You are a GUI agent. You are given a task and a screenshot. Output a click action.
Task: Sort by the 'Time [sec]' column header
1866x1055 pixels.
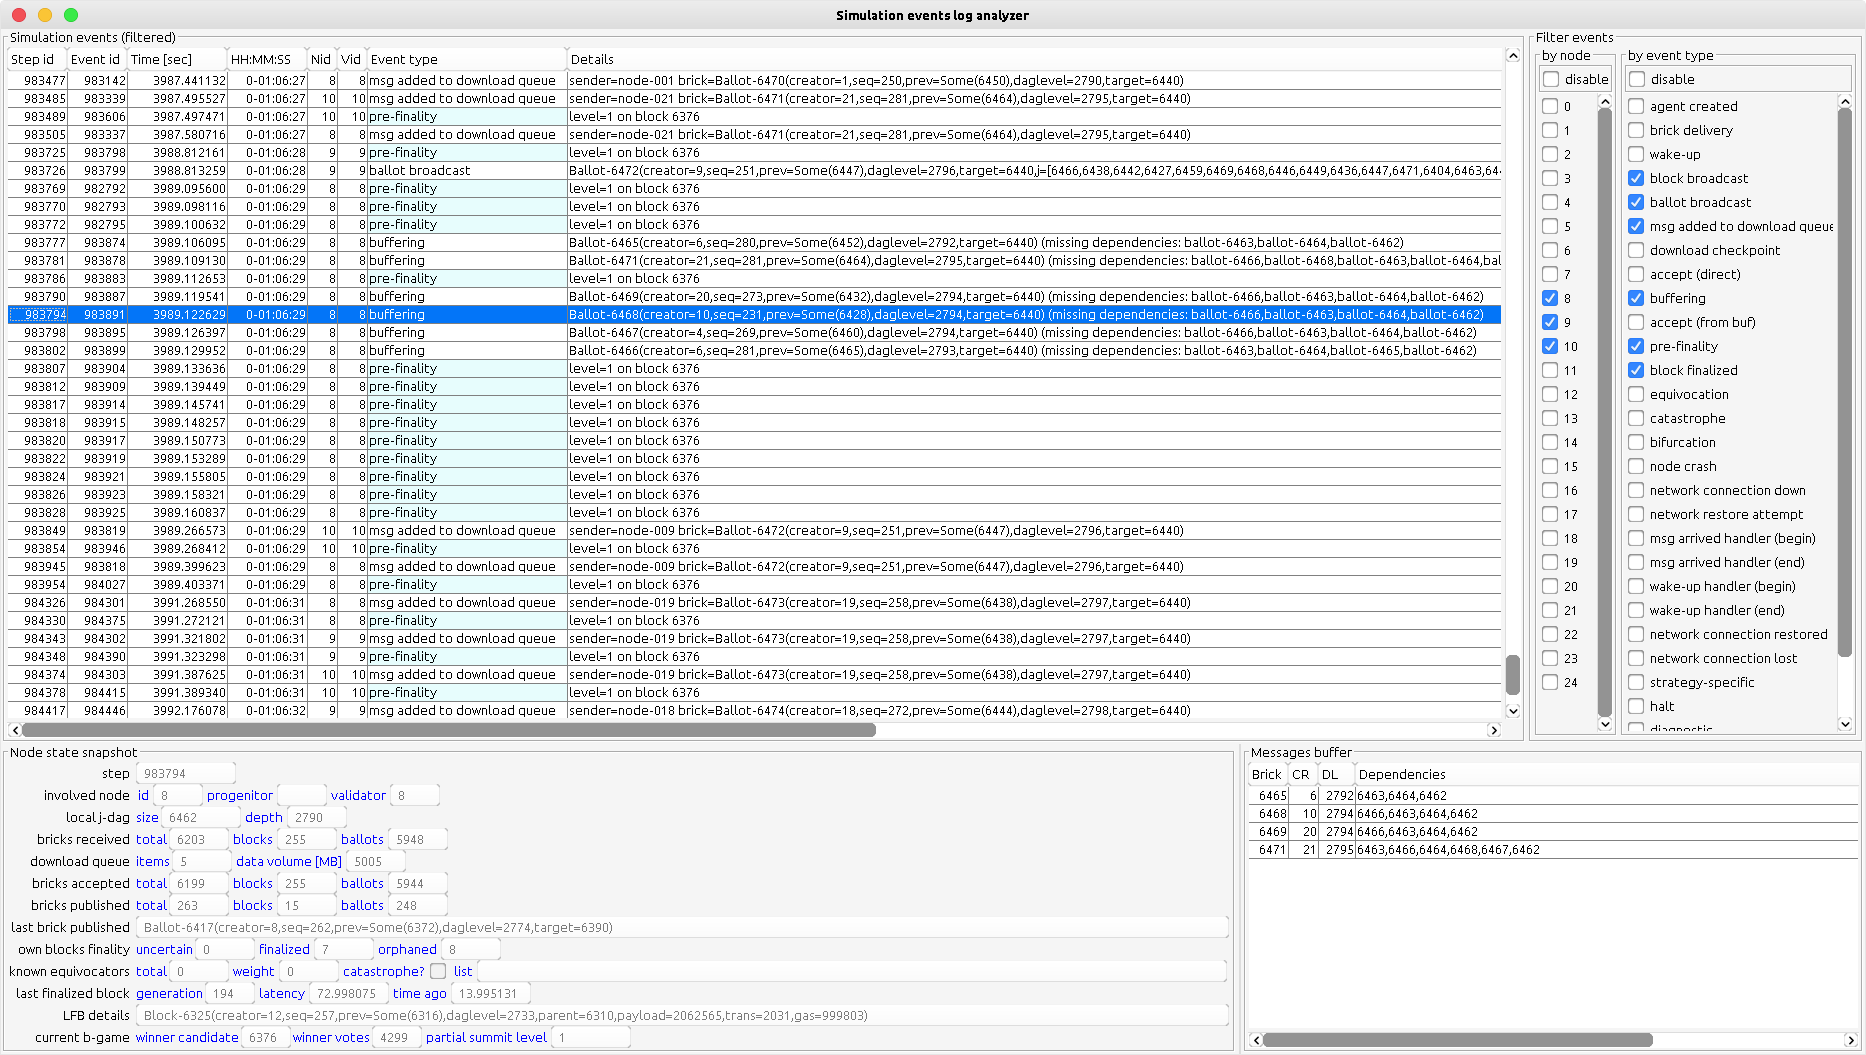coord(177,59)
